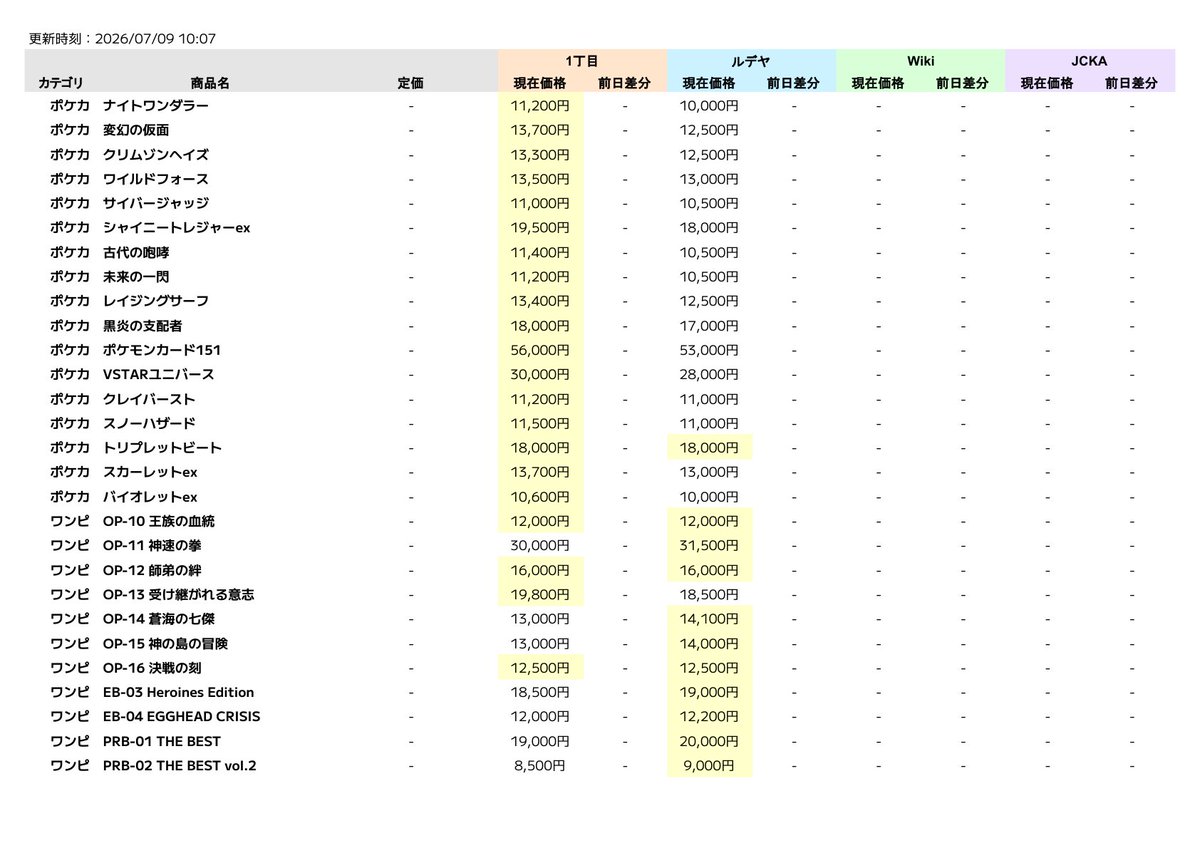Click the 11,400円 price for 古代の咆哮
This screenshot has height=848, width=1200.
pyautogui.click(x=541, y=252)
